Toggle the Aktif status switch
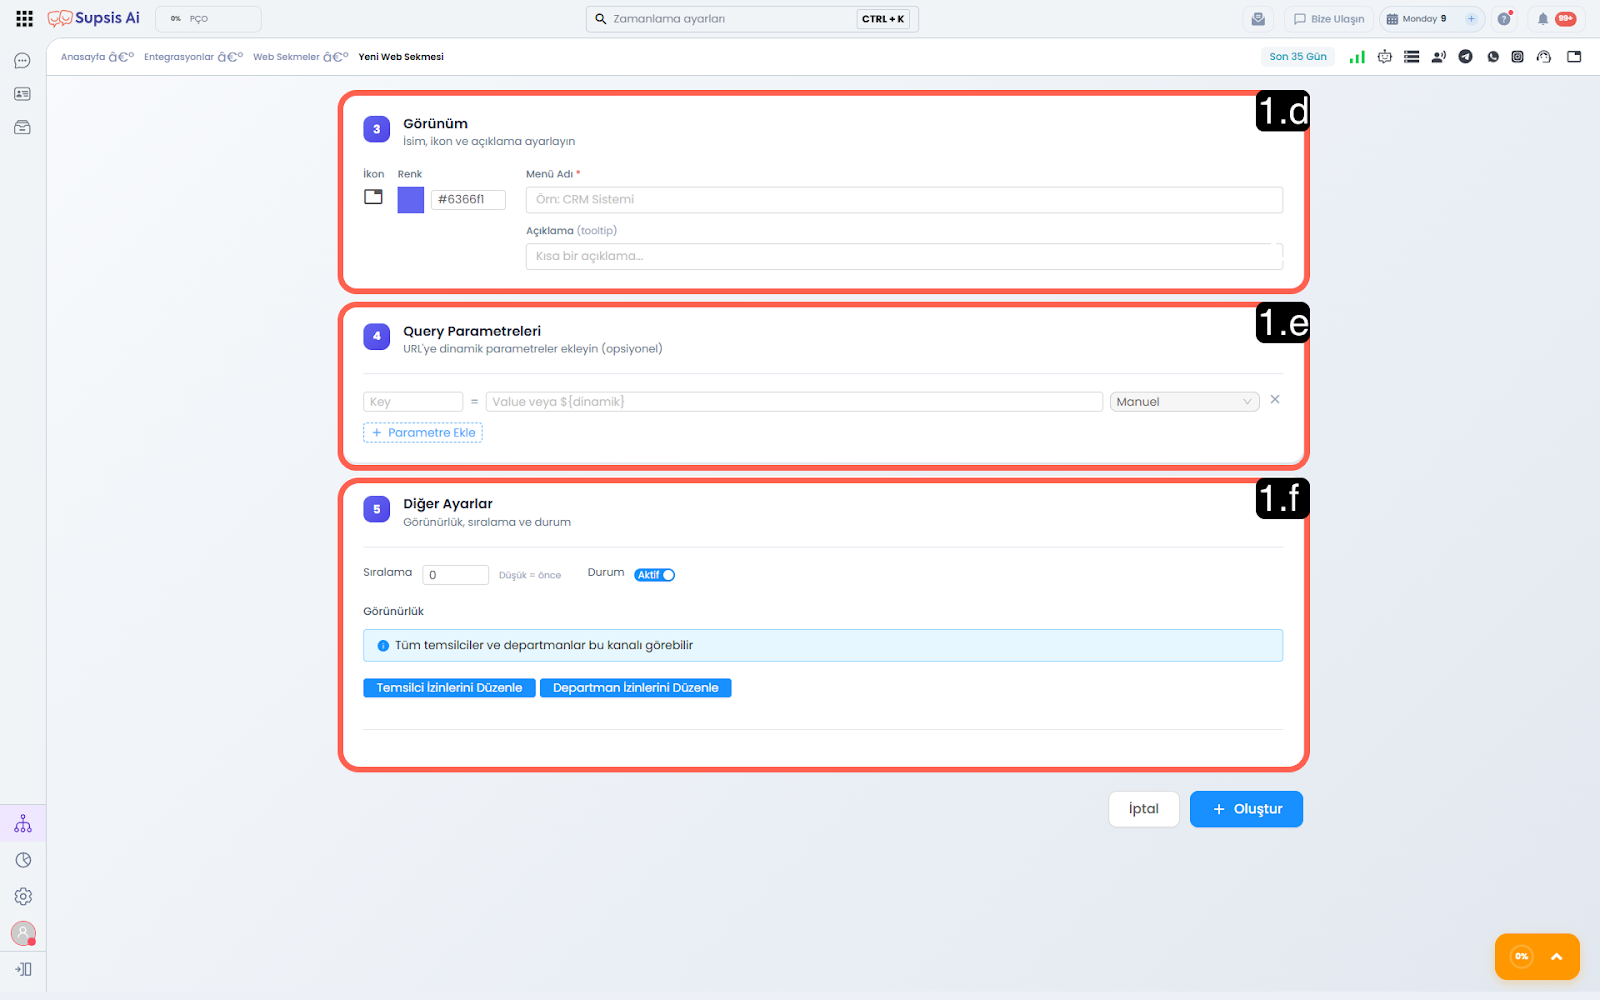This screenshot has width=1600, height=1000. point(655,575)
